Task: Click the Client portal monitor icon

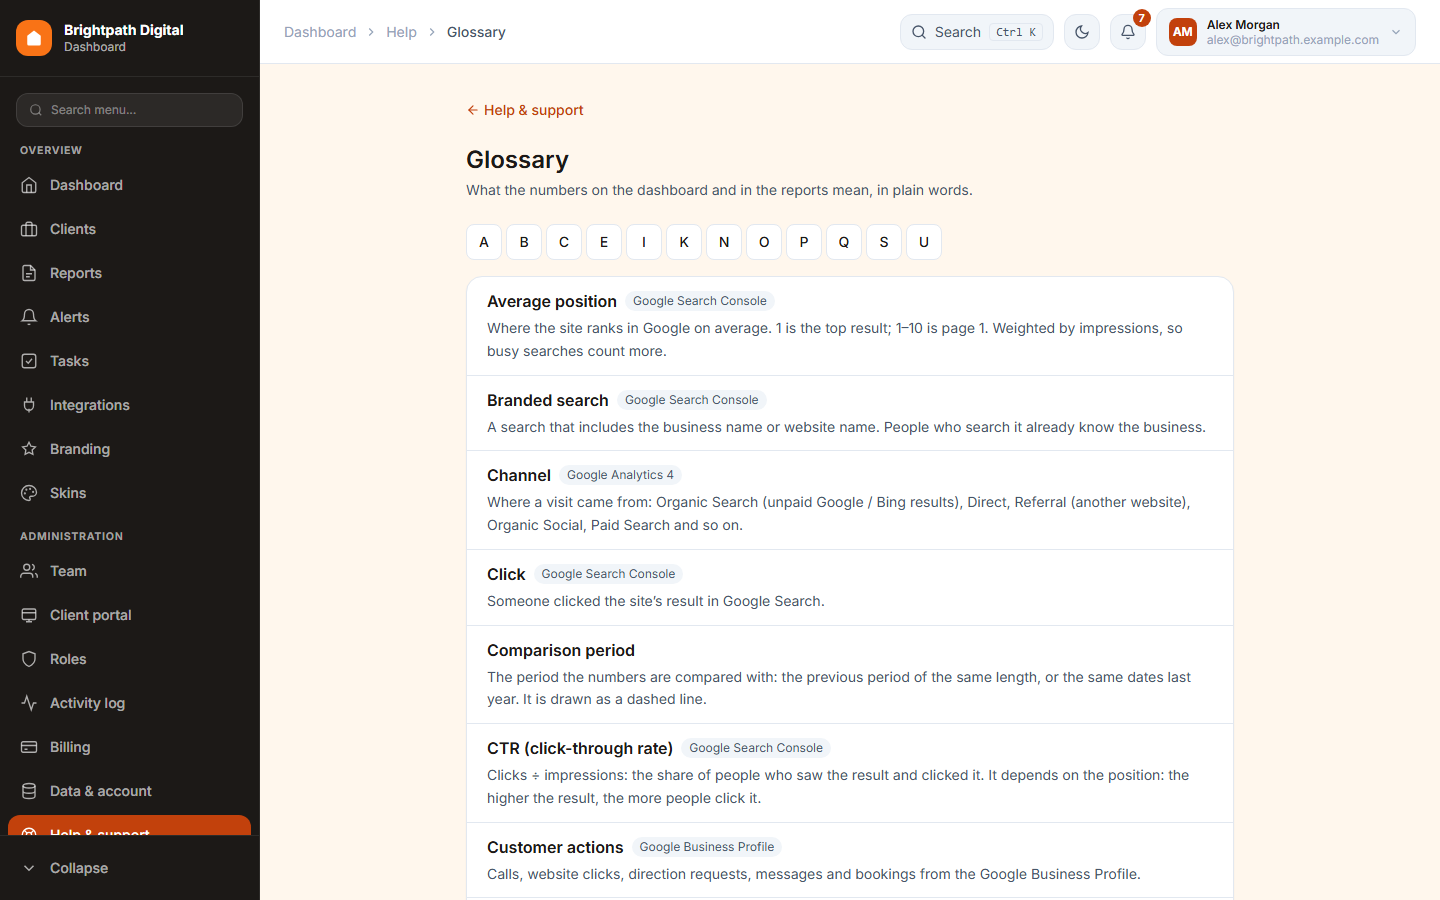Action: click(29, 615)
